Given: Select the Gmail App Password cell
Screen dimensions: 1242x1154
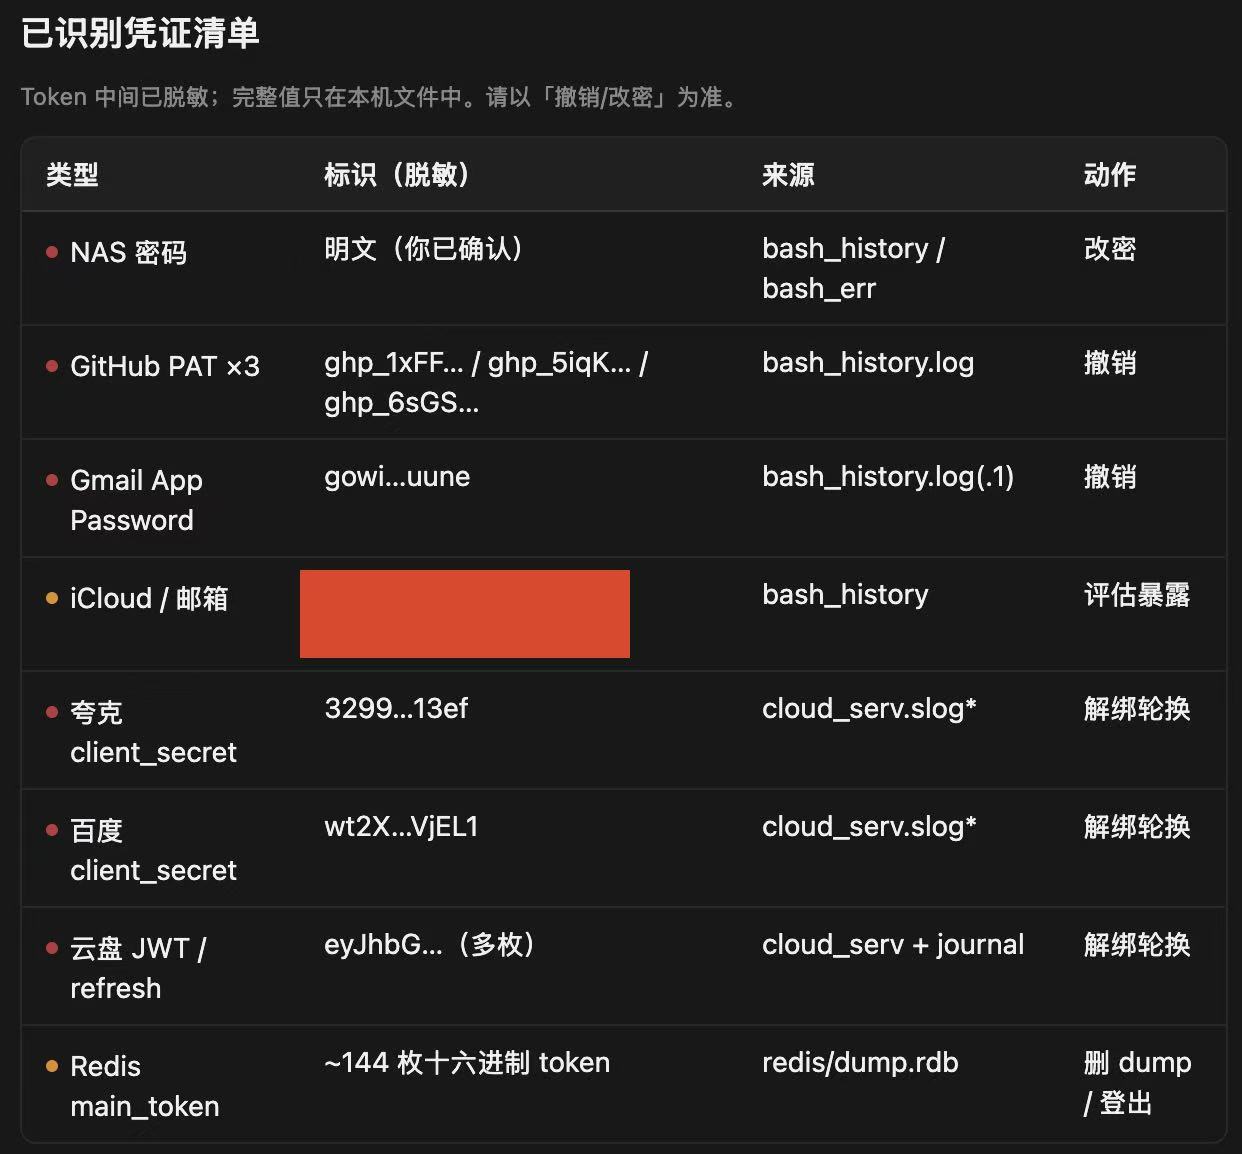Looking at the screenshot, I should (x=136, y=500).
